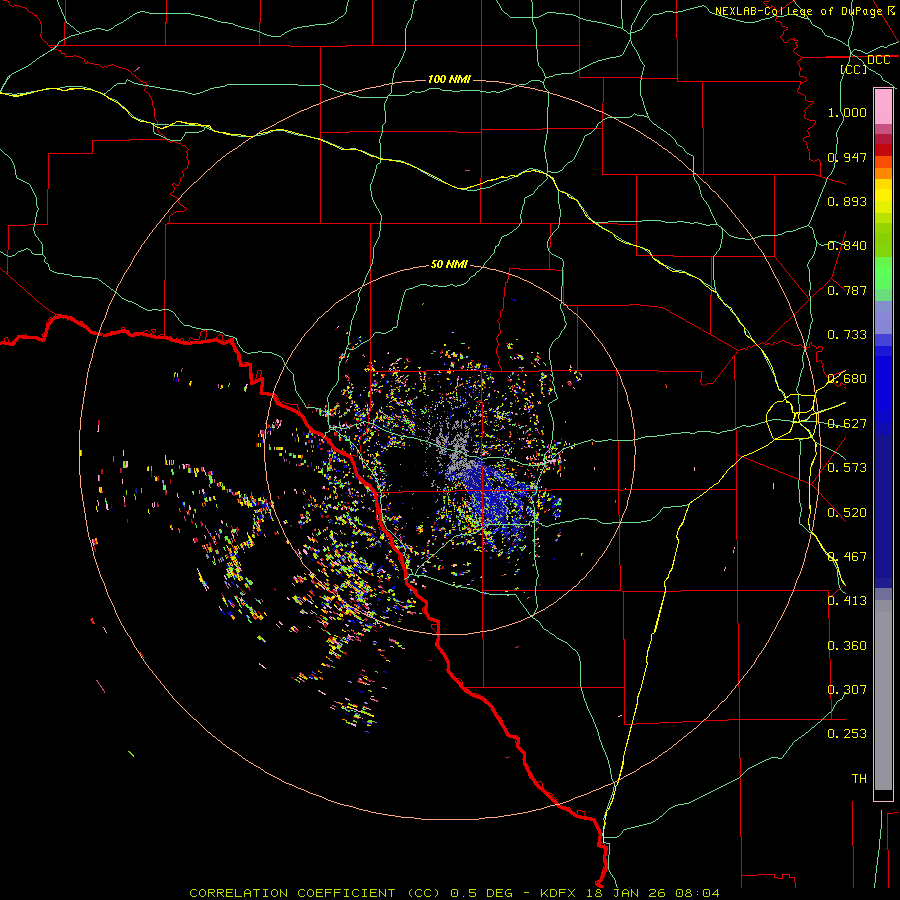The image size is (900, 900).
Task: Click the 0.893 legend value
Action: [x=847, y=201]
